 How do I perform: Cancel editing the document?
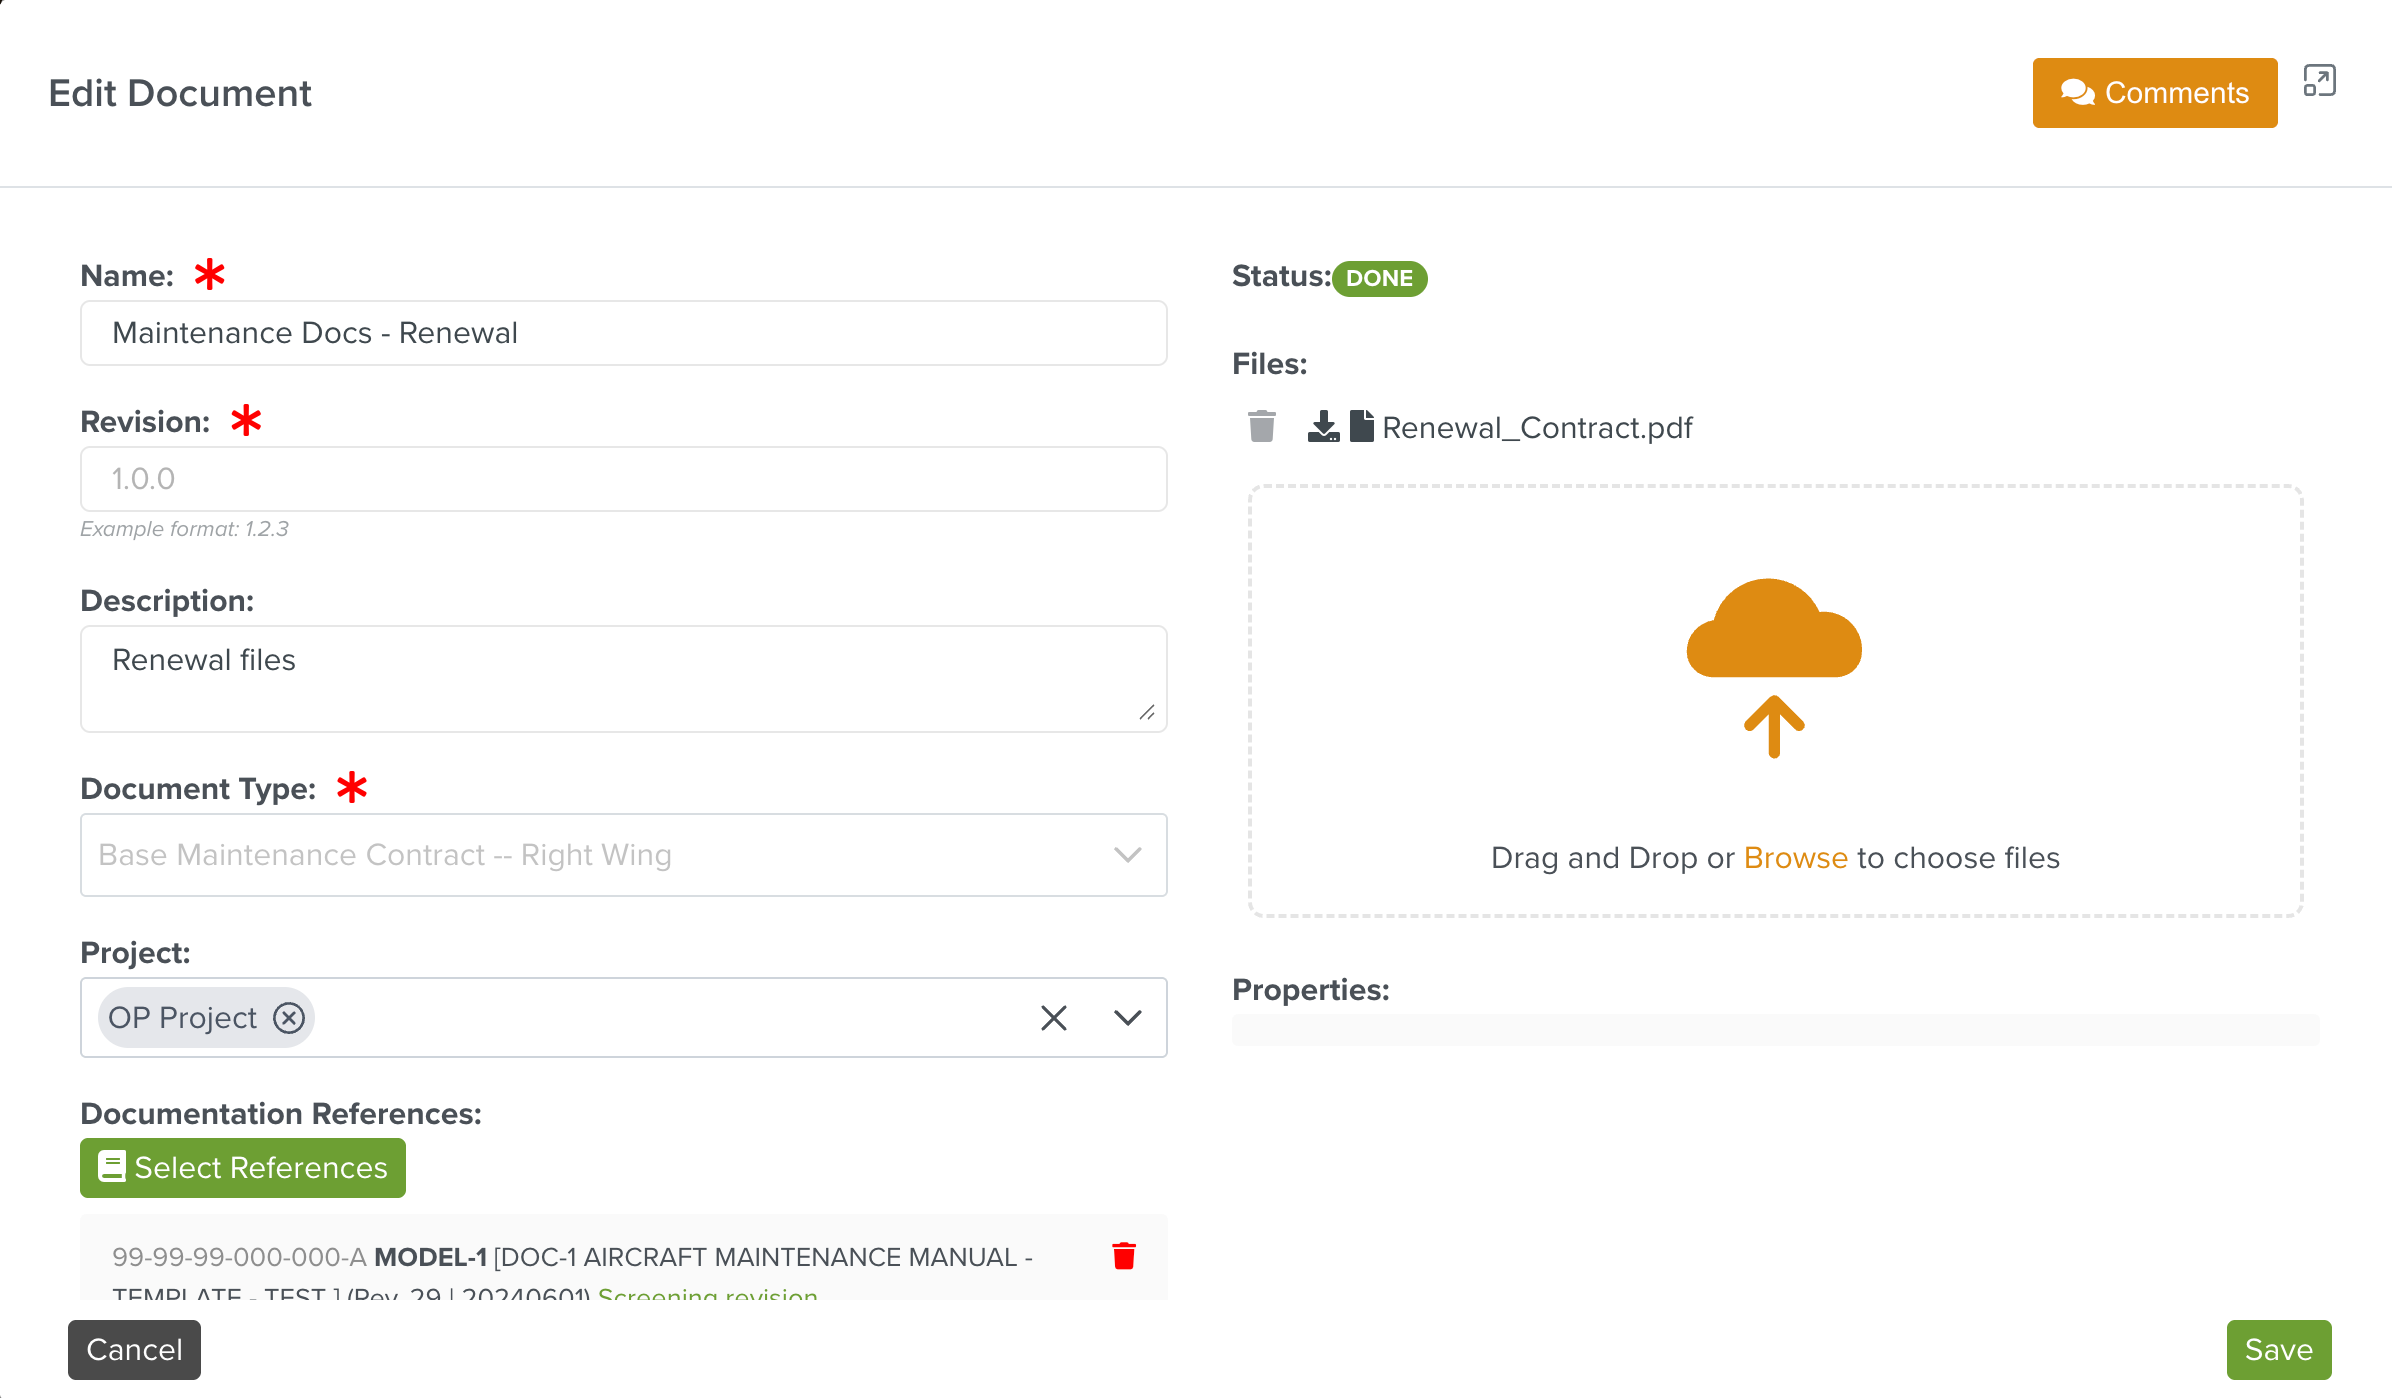pos(134,1350)
